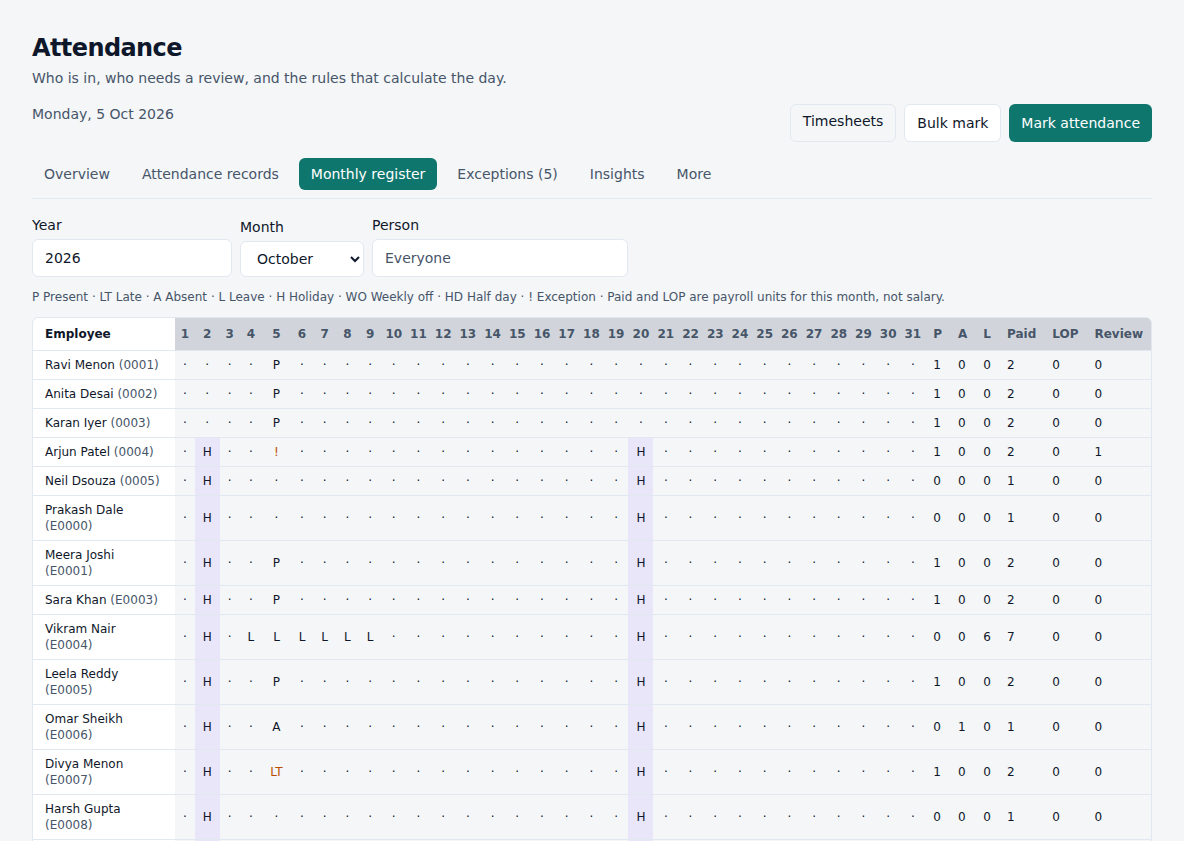Click the Person filter field

click(500, 258)
